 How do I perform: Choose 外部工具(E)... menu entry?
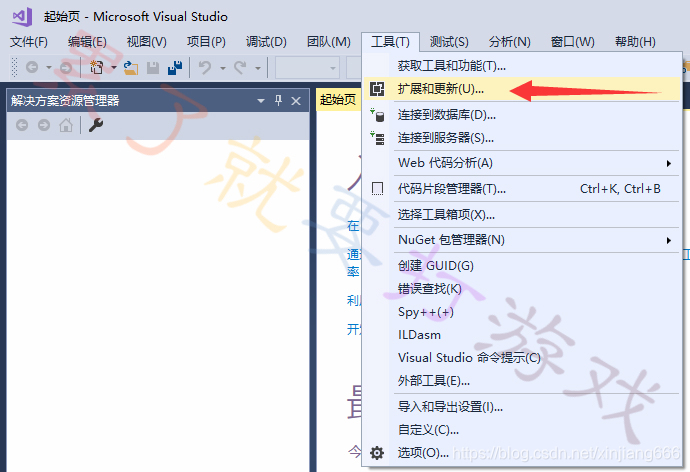coord(522,381)
